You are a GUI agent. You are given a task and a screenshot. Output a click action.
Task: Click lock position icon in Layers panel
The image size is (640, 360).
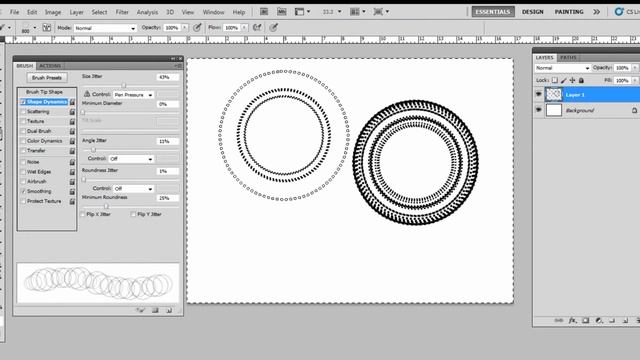coord(572,80)
